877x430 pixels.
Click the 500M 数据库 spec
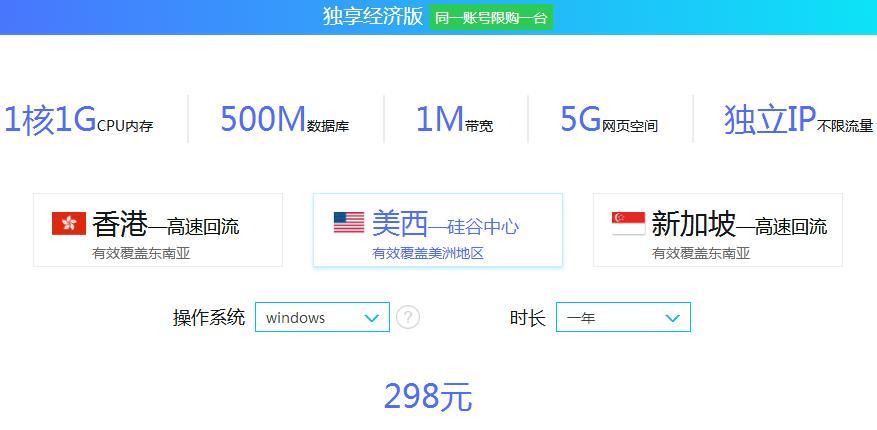[285, 120]
